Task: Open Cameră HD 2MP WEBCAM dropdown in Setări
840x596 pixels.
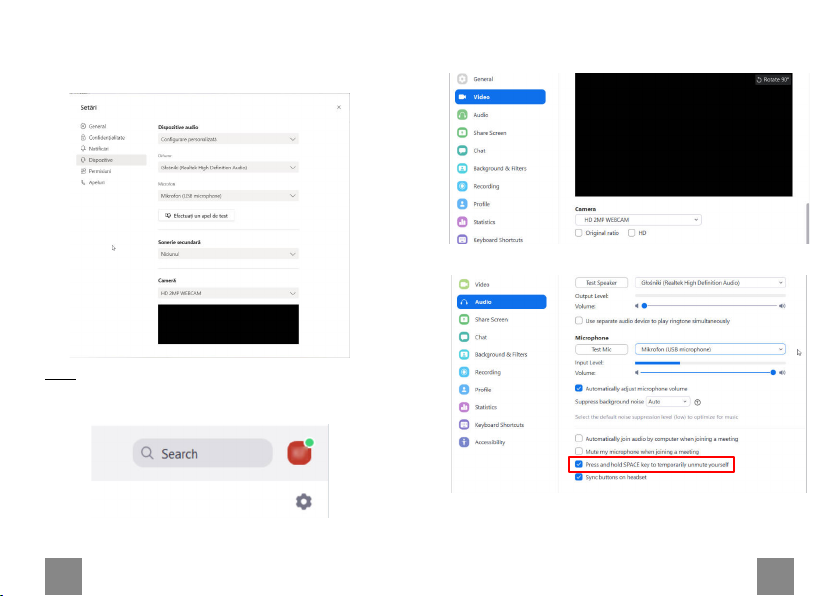Action: click(228, 293)
